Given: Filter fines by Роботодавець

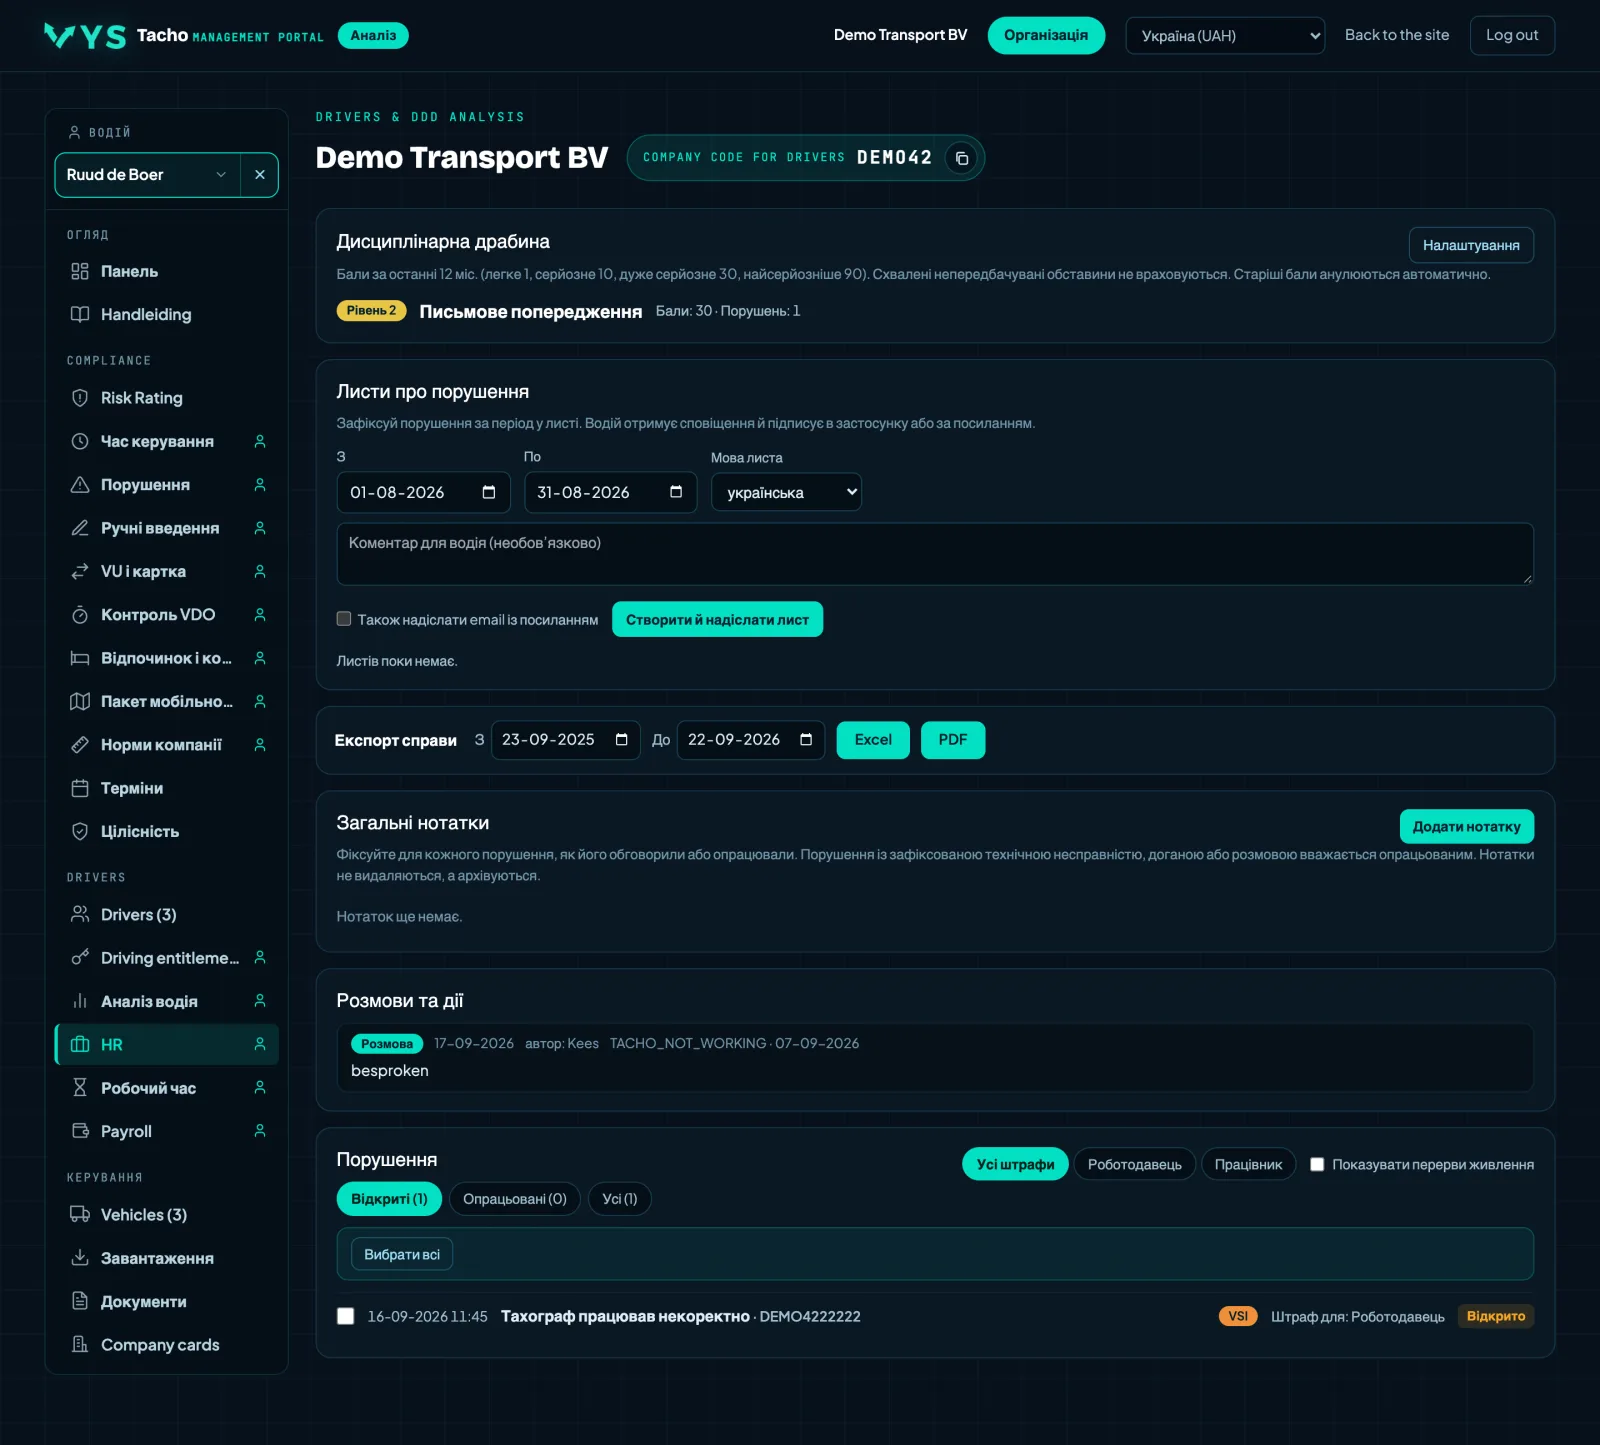Looking at the screenshot, I should 1135,1164.
